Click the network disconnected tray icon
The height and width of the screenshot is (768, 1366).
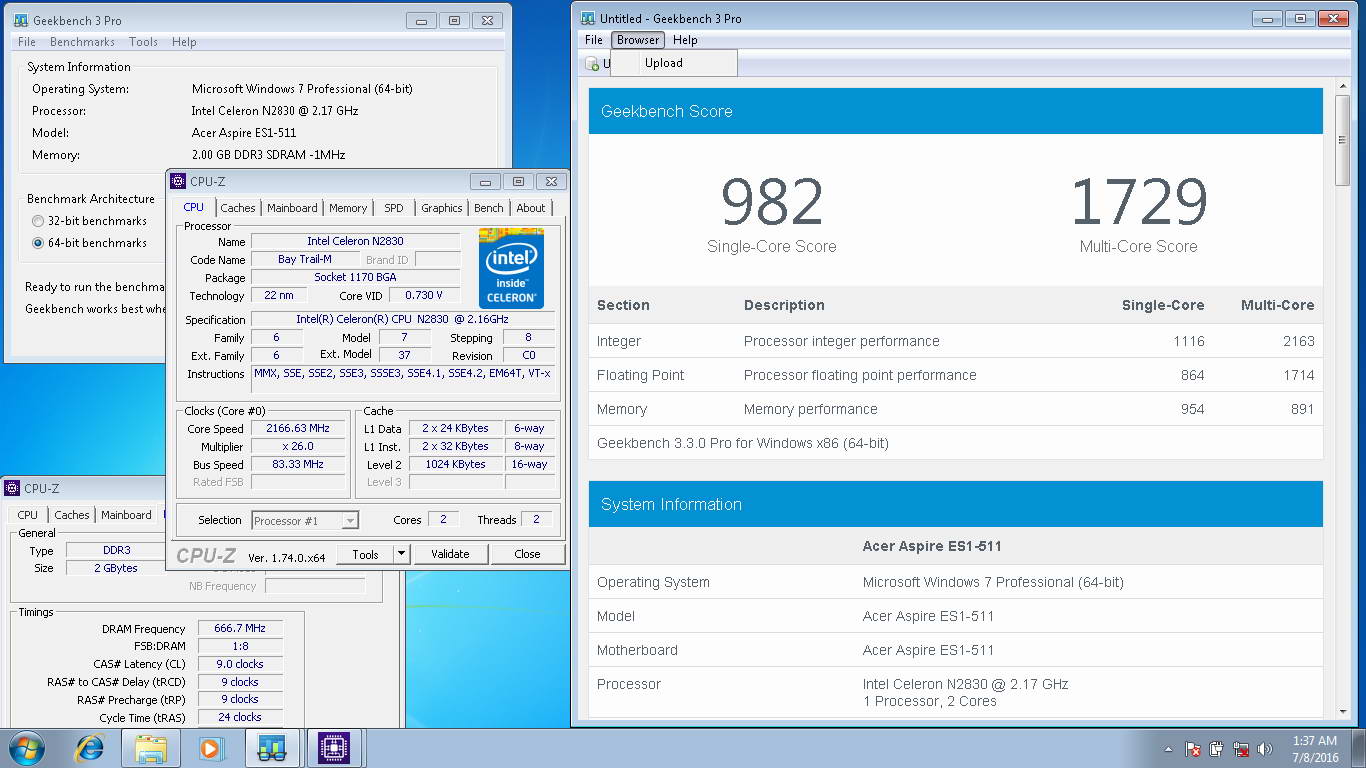1241,749
